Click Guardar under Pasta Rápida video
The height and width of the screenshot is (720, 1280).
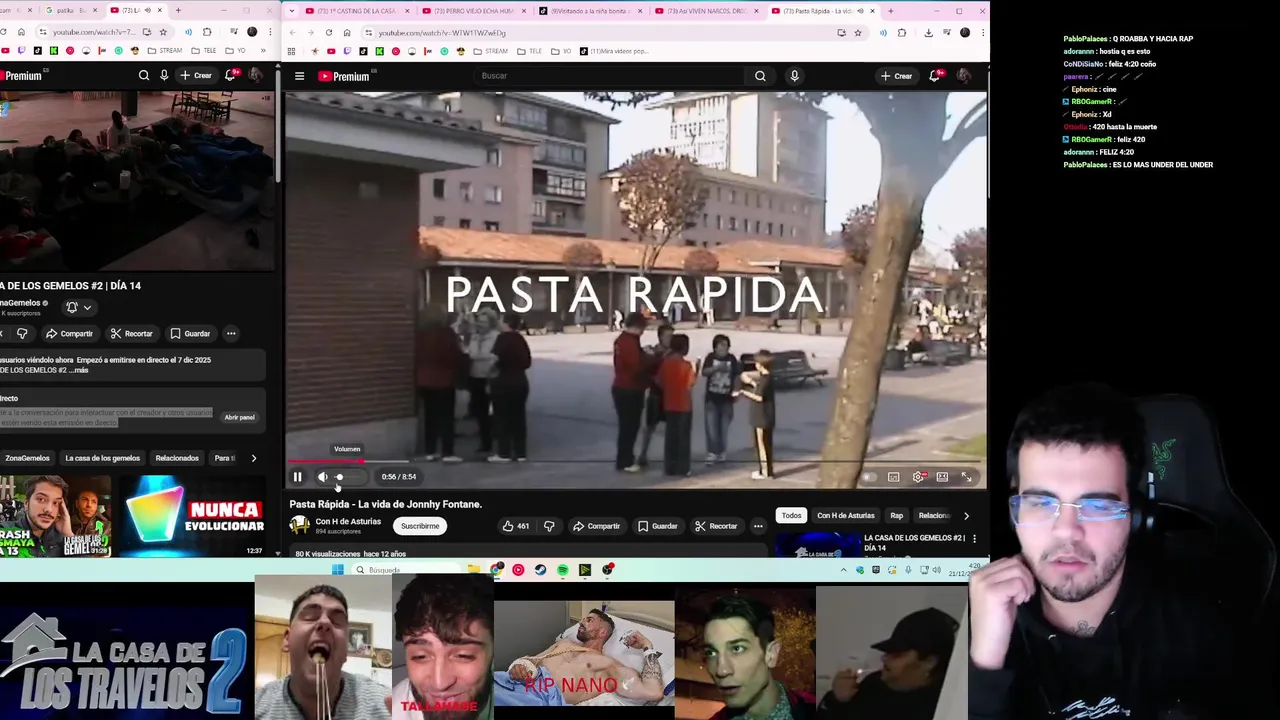click(x=657, y=526)
